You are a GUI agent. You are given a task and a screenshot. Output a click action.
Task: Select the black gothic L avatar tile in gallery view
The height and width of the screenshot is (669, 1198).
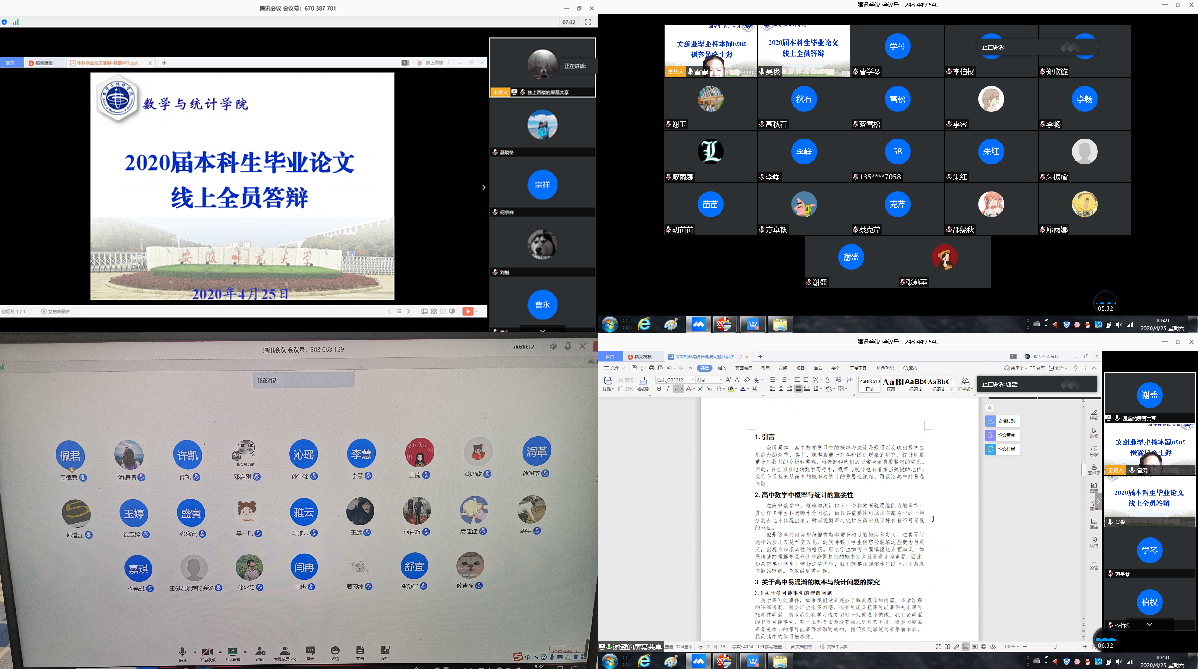point(711,151)
